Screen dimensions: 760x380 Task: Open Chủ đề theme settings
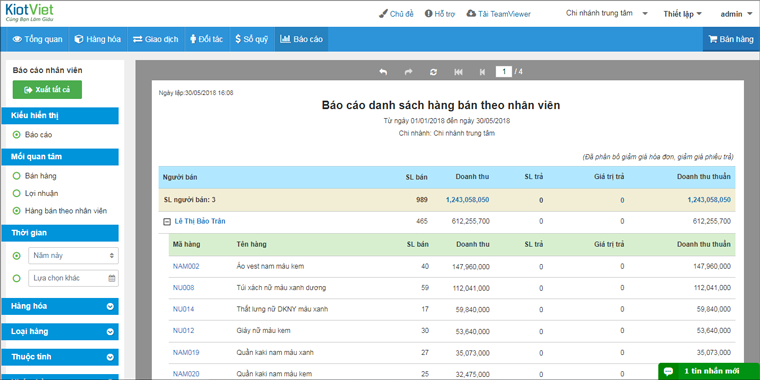tap(396, 14)
